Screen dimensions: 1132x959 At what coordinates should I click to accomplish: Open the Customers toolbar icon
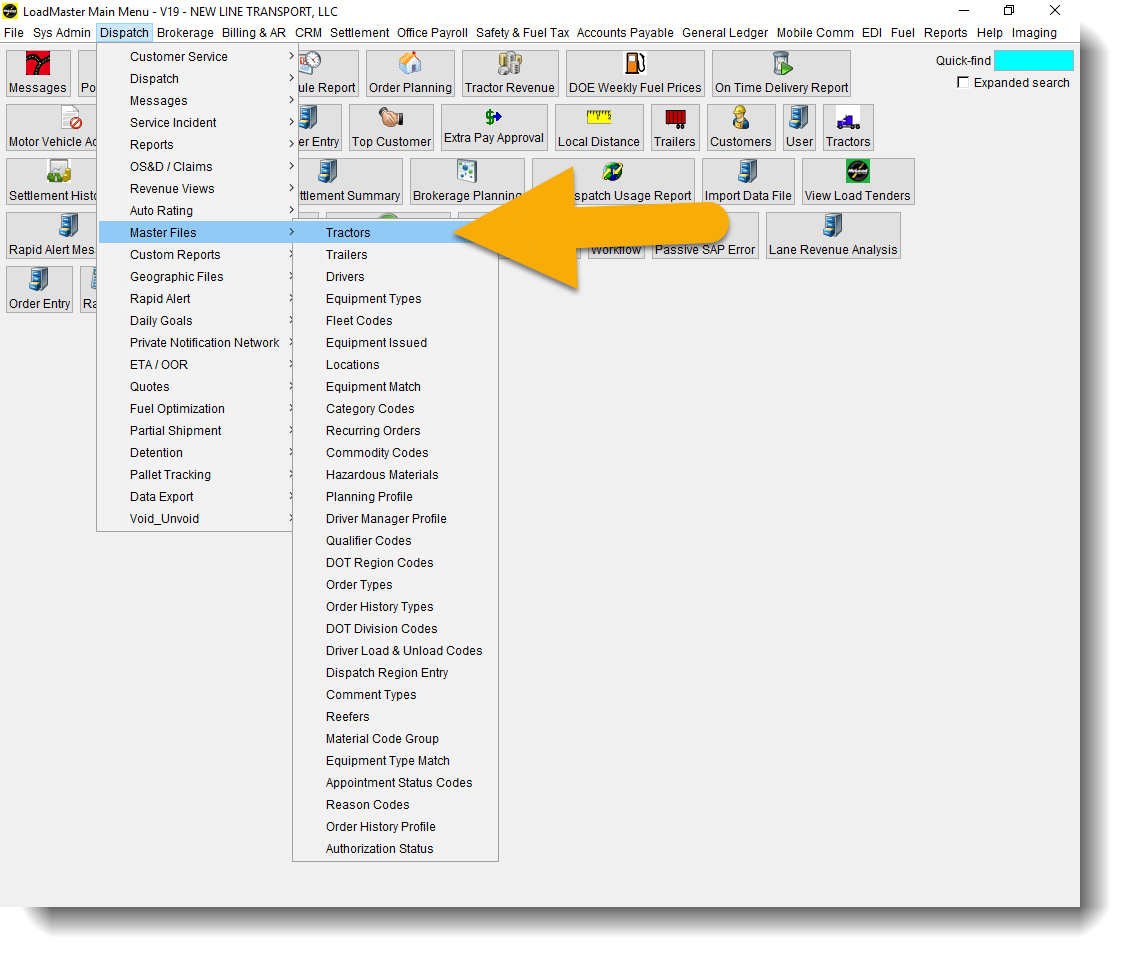pos(741,128)
